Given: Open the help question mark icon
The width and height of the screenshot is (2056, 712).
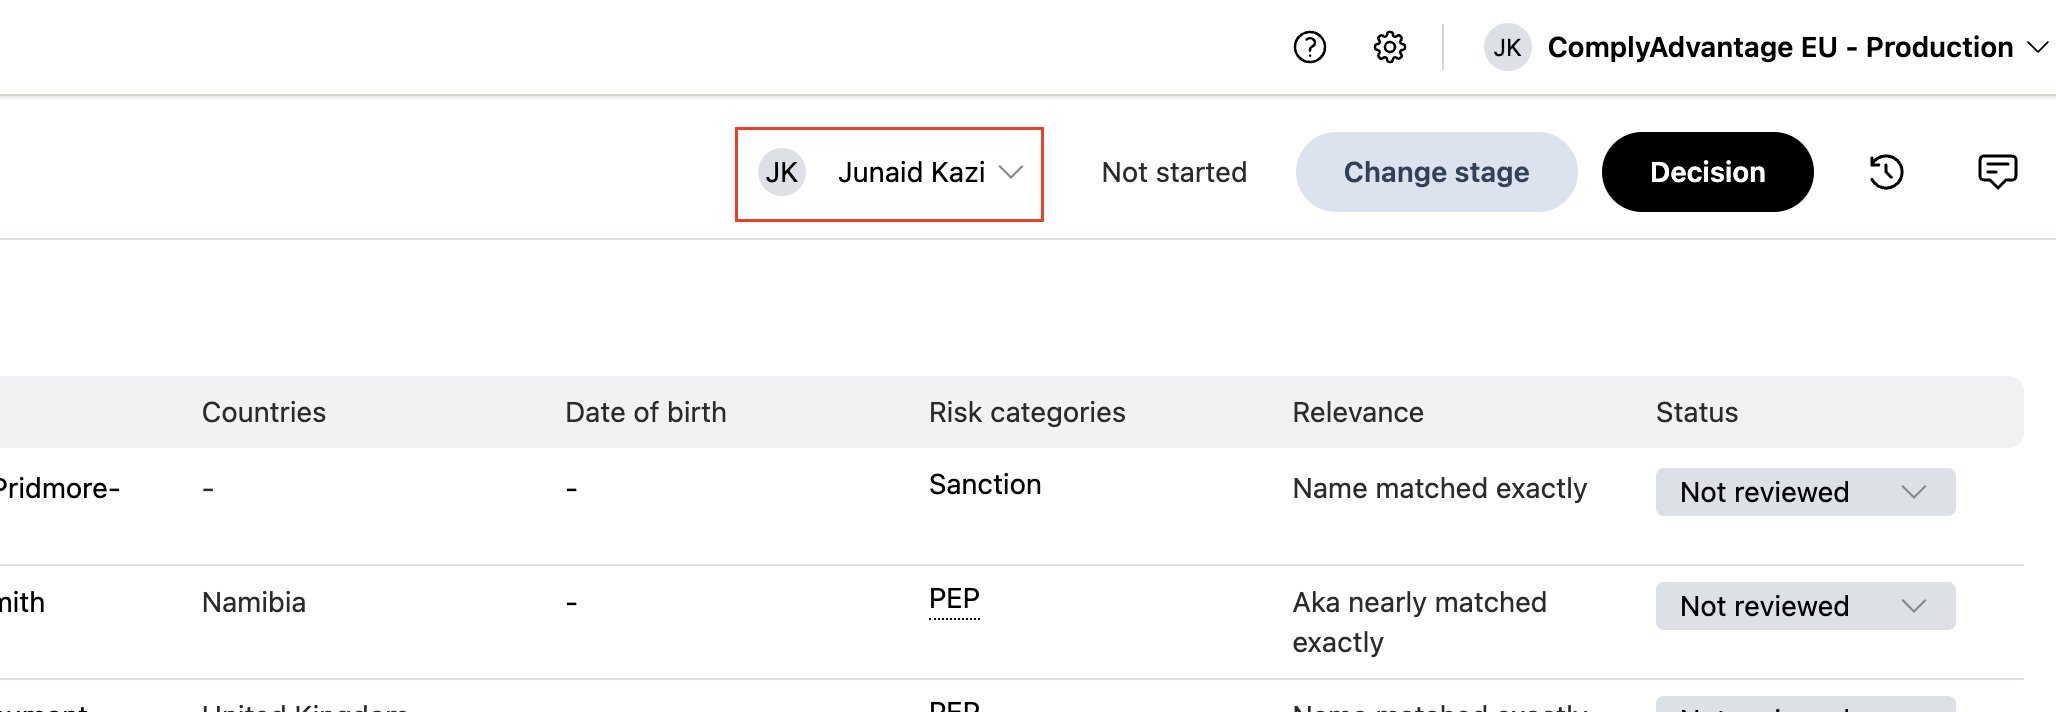Looking at the screenshot, I should (1309, 47).
